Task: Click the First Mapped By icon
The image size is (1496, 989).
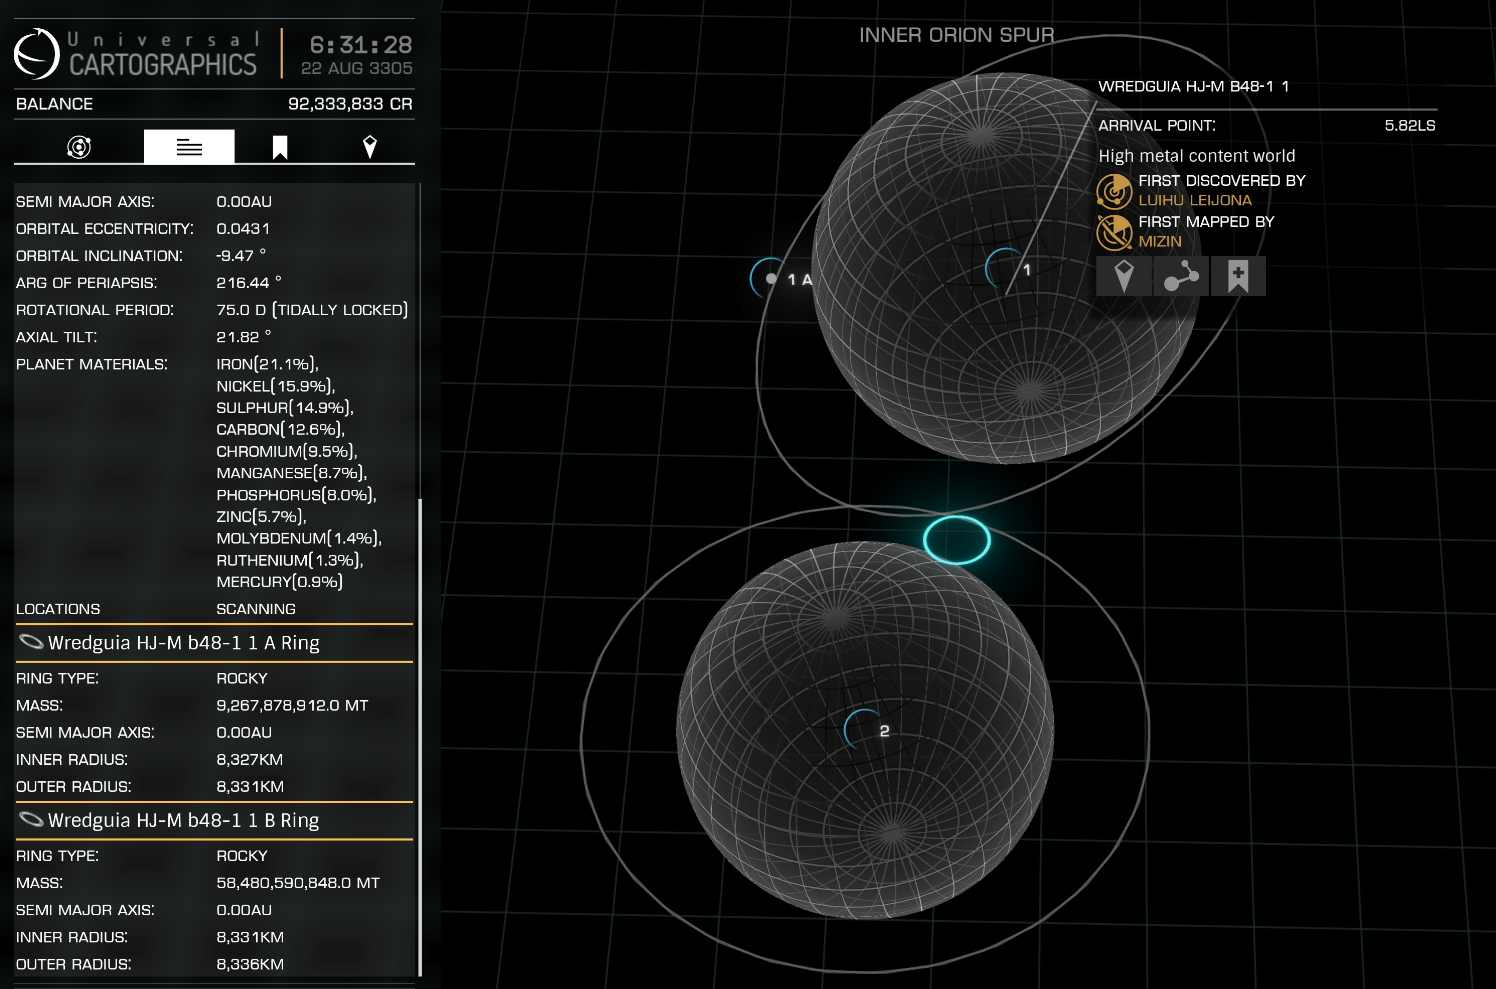Action: 1114,232
